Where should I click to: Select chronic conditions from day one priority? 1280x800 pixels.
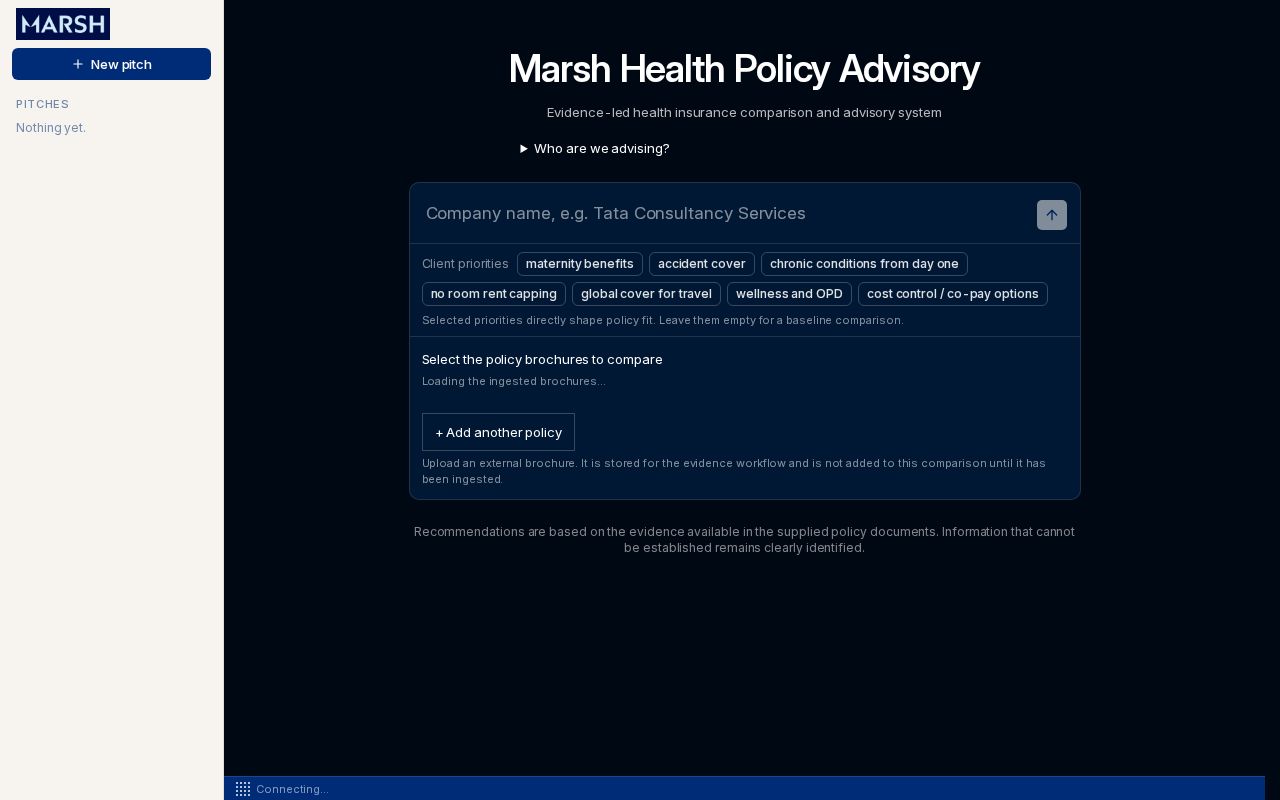click(864, 264)
